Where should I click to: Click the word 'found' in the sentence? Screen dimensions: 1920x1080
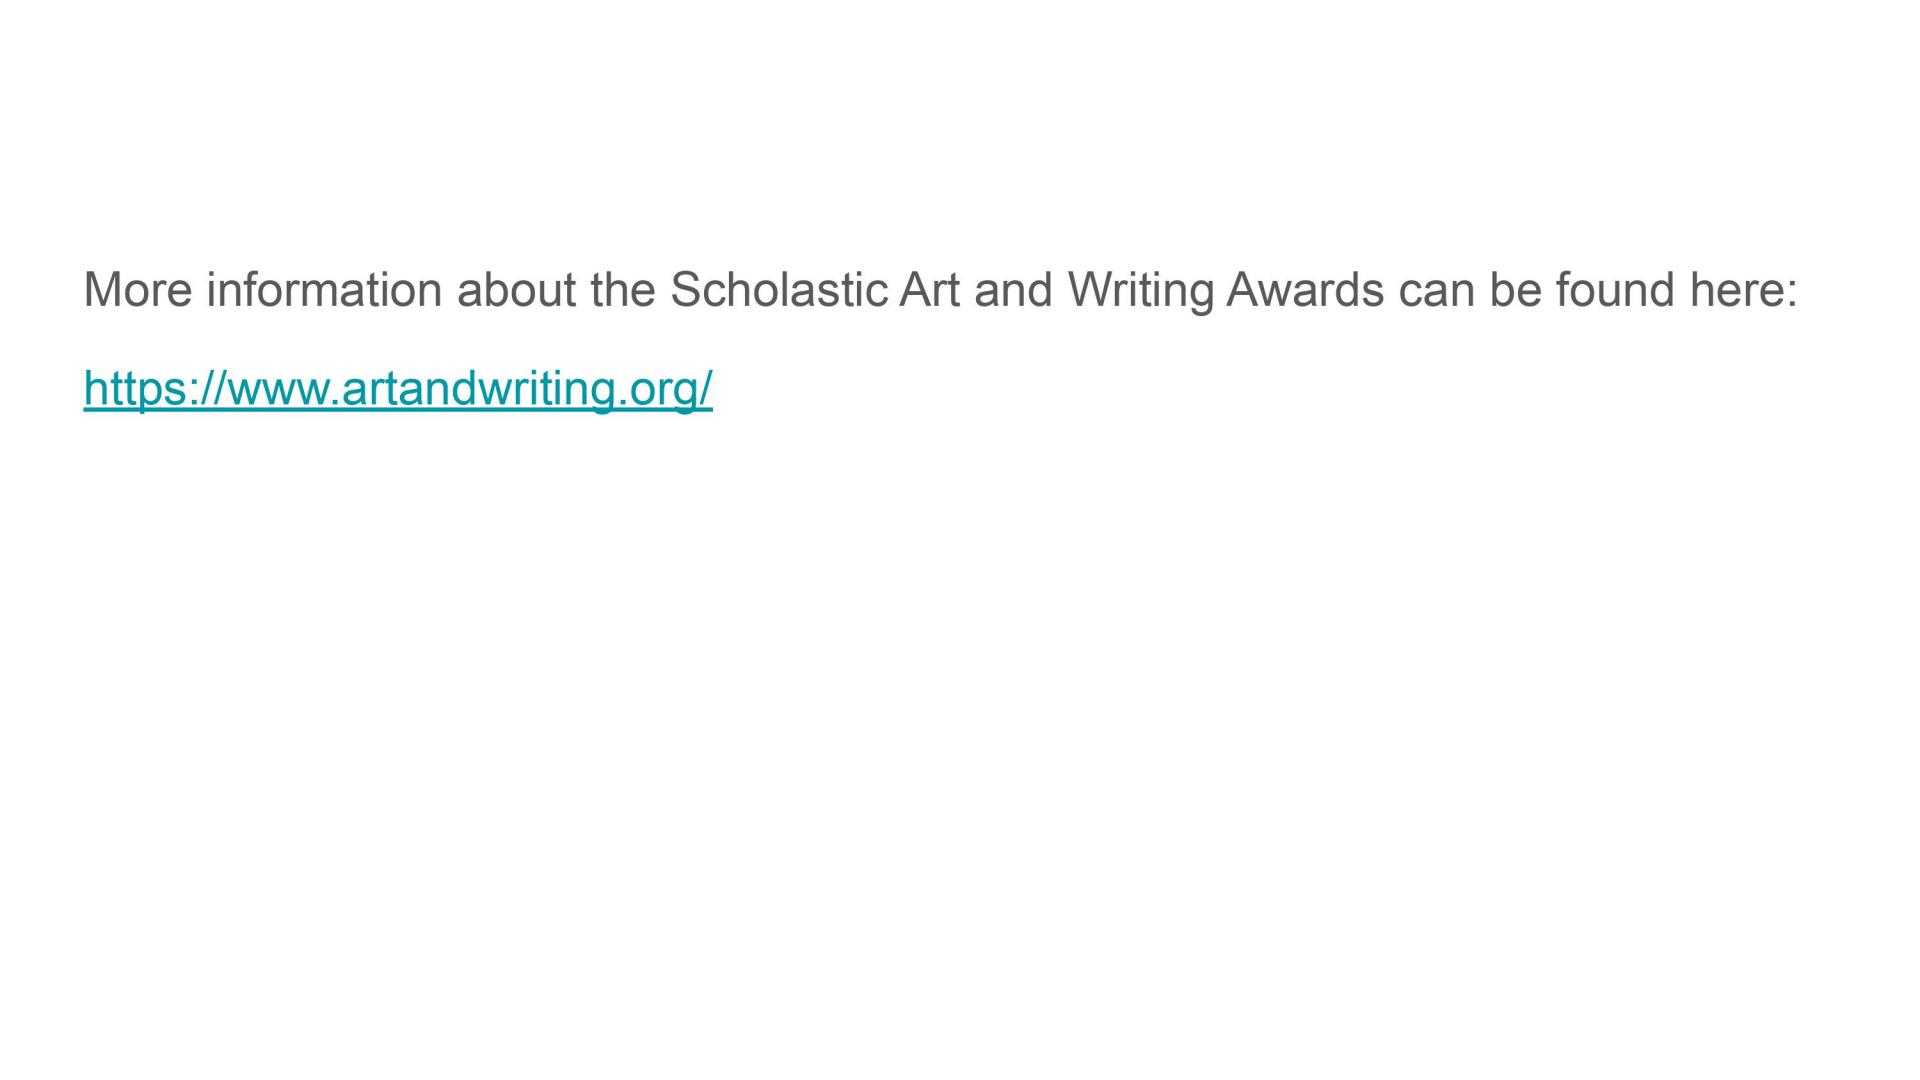1615,290
